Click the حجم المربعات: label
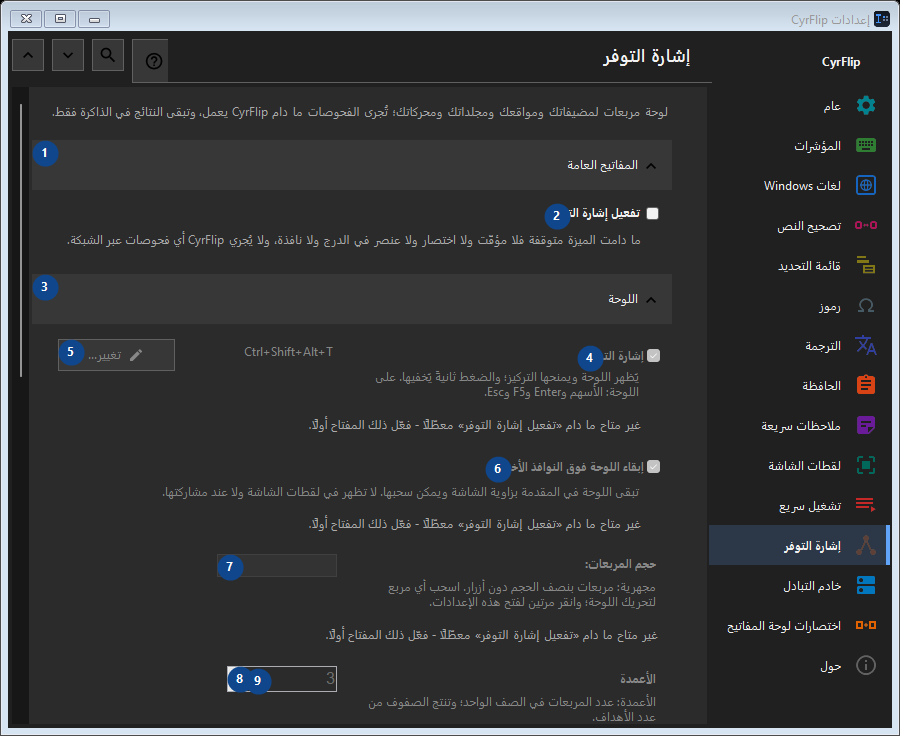Screen dimensions: 900x736 coord(620,564)
